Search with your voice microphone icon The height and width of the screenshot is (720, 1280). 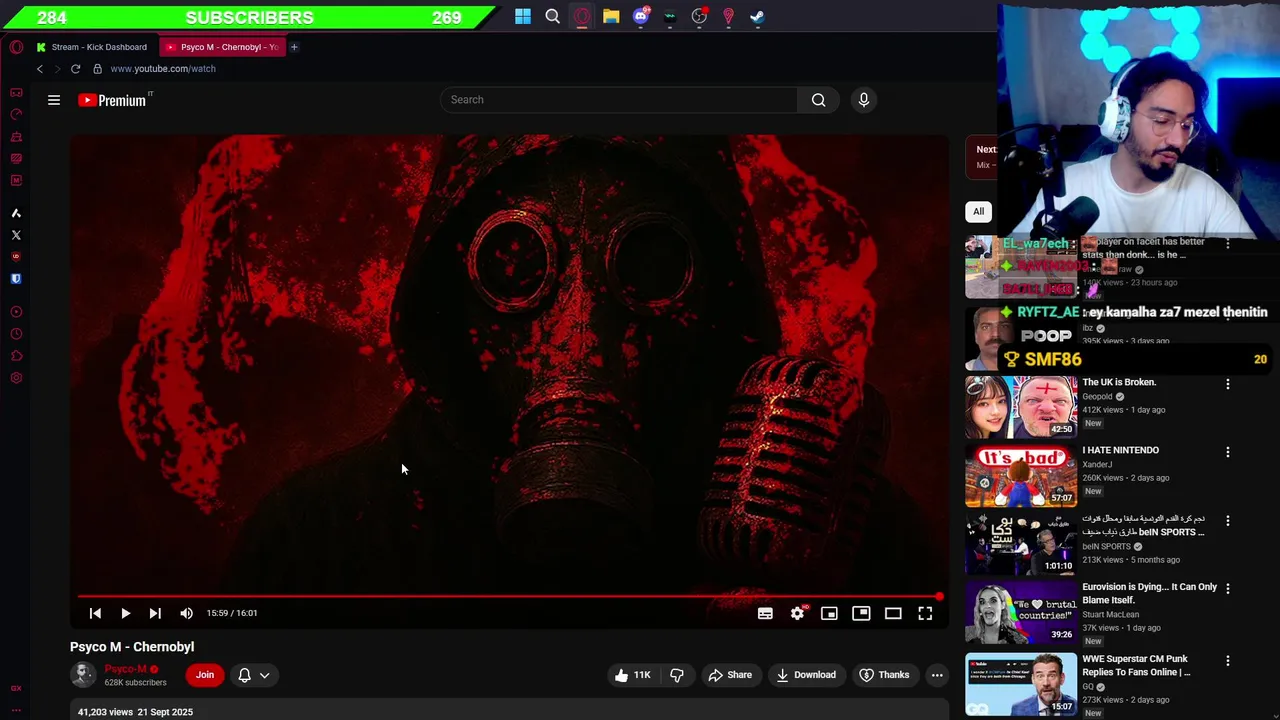pos(864,100)
